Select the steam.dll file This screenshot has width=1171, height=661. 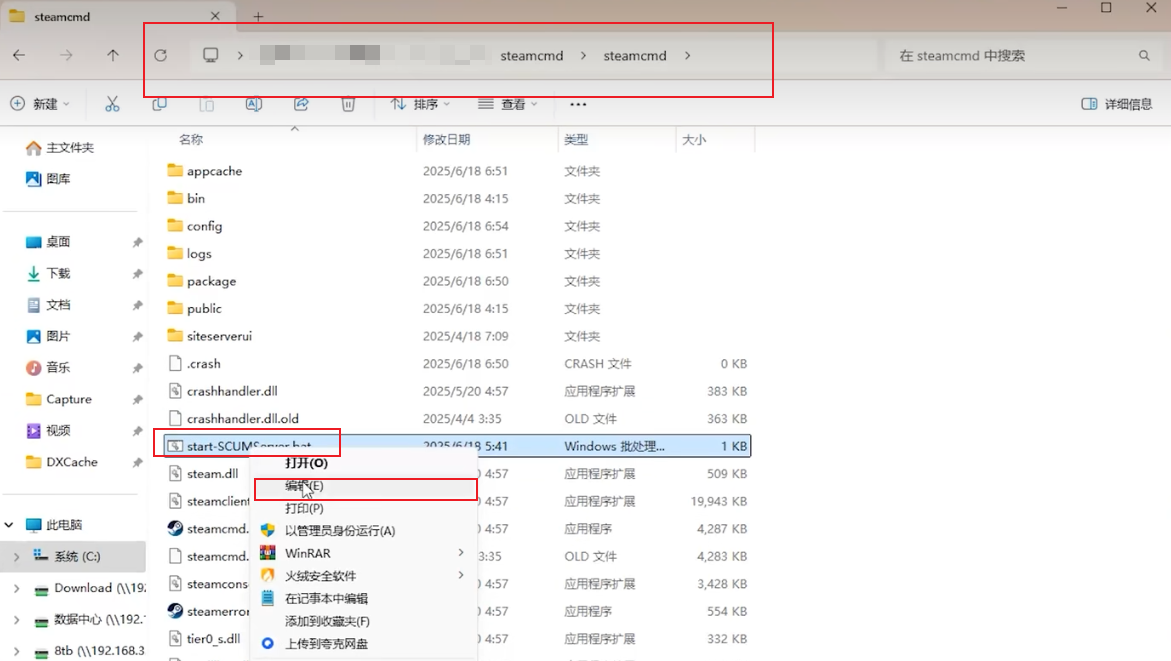pyautogui.click(x=213, y=474)
